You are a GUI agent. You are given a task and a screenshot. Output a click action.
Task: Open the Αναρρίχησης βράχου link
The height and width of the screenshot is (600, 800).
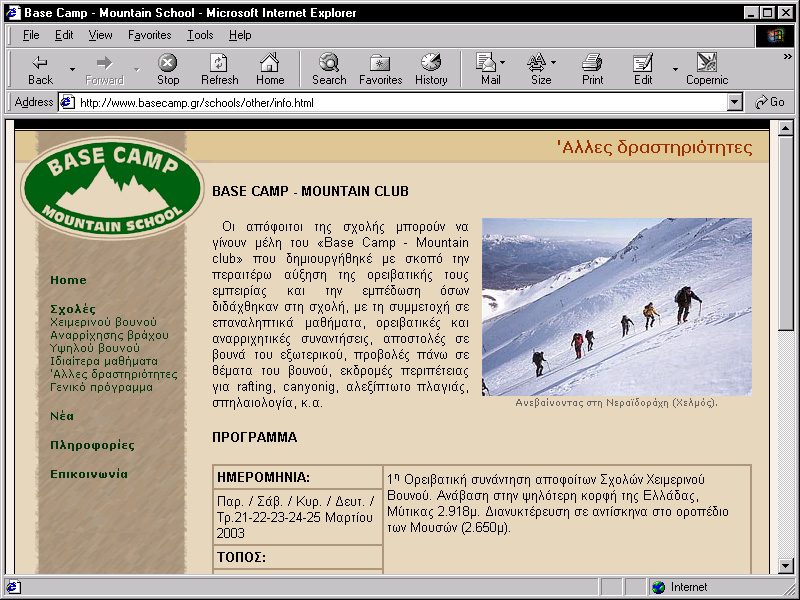point(109,335)
